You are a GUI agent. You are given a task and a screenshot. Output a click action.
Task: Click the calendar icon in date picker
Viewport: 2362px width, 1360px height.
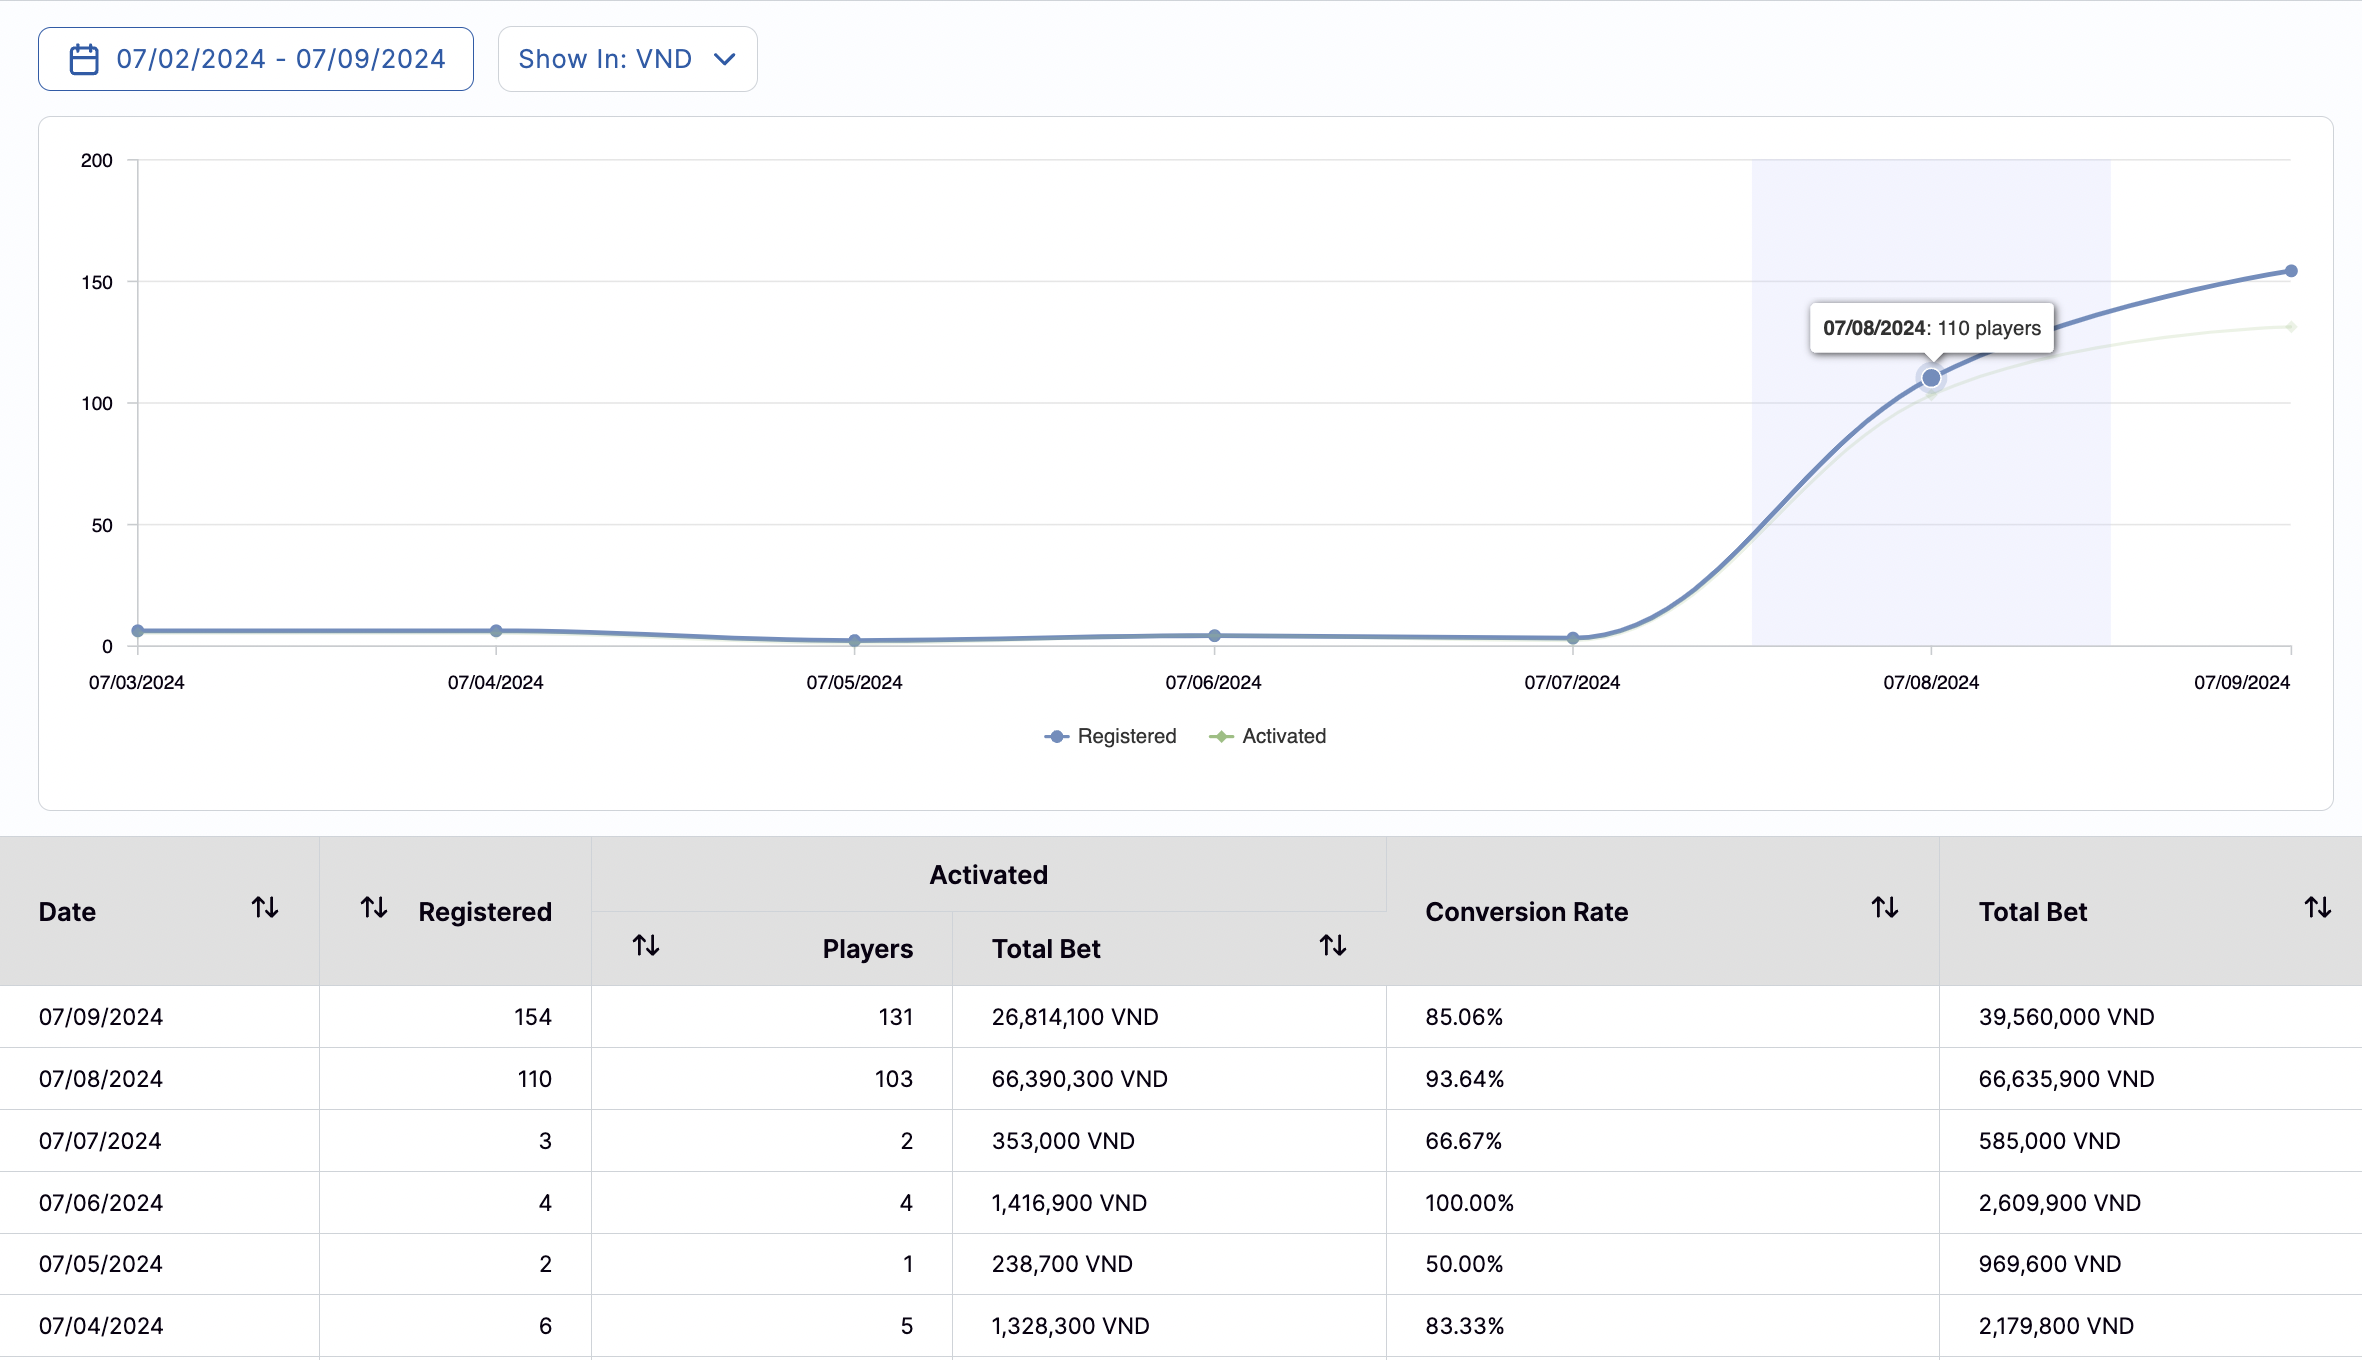pyautogui.click(x=84, y=59)
